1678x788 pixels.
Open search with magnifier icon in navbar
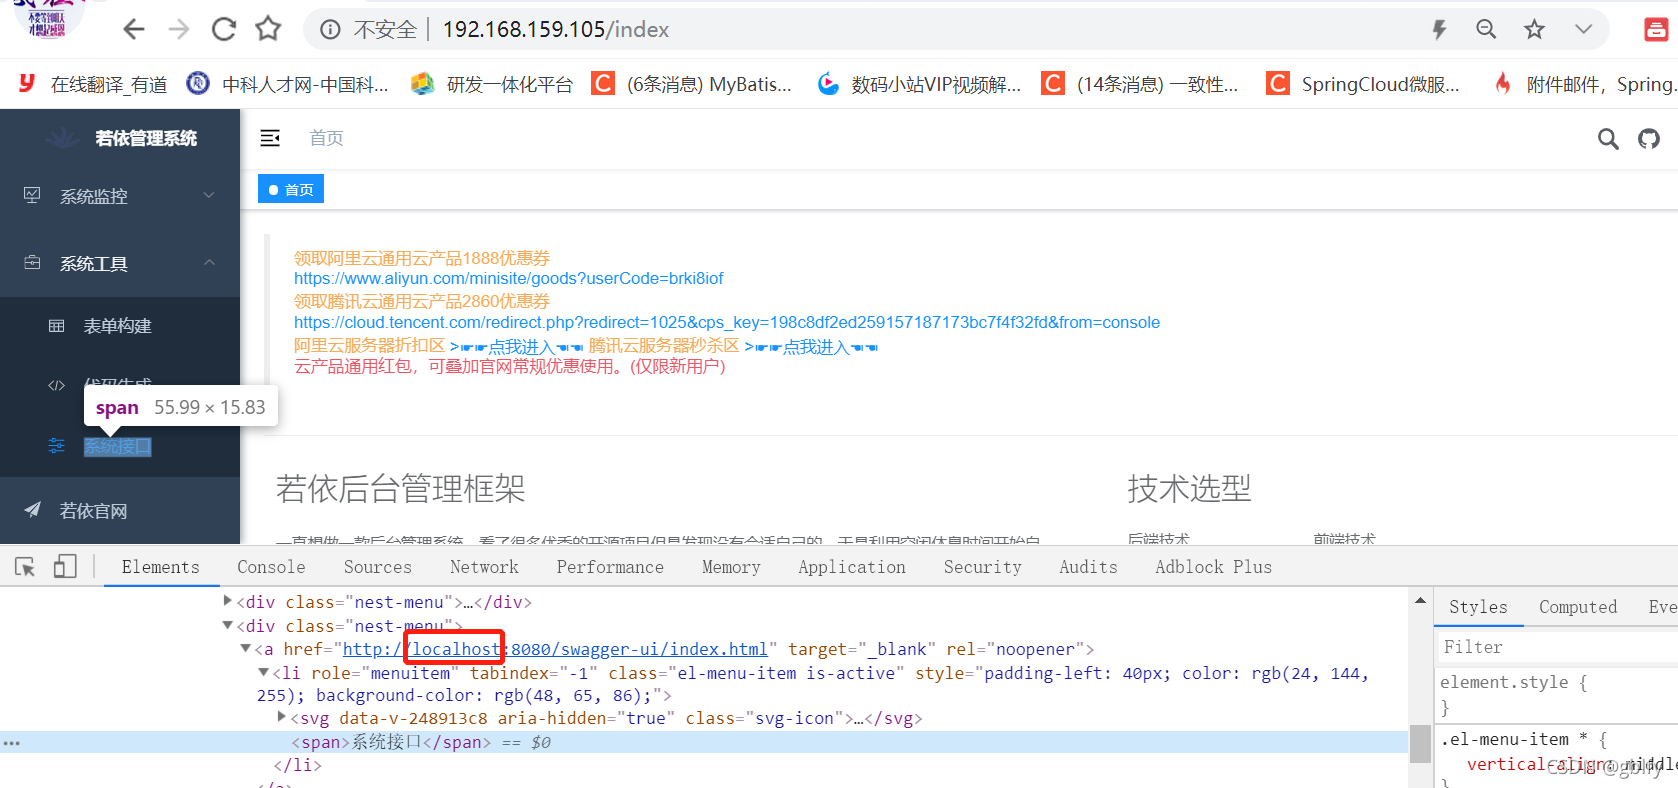[1608, 139]
